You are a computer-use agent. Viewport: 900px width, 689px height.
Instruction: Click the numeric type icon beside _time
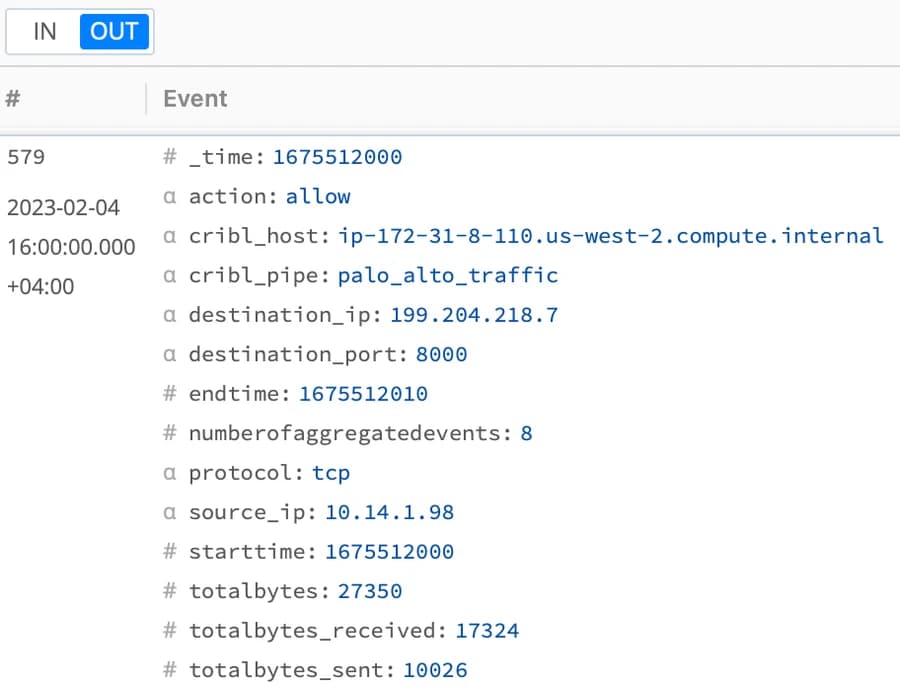pyautogui.click(x=170, y=157)
